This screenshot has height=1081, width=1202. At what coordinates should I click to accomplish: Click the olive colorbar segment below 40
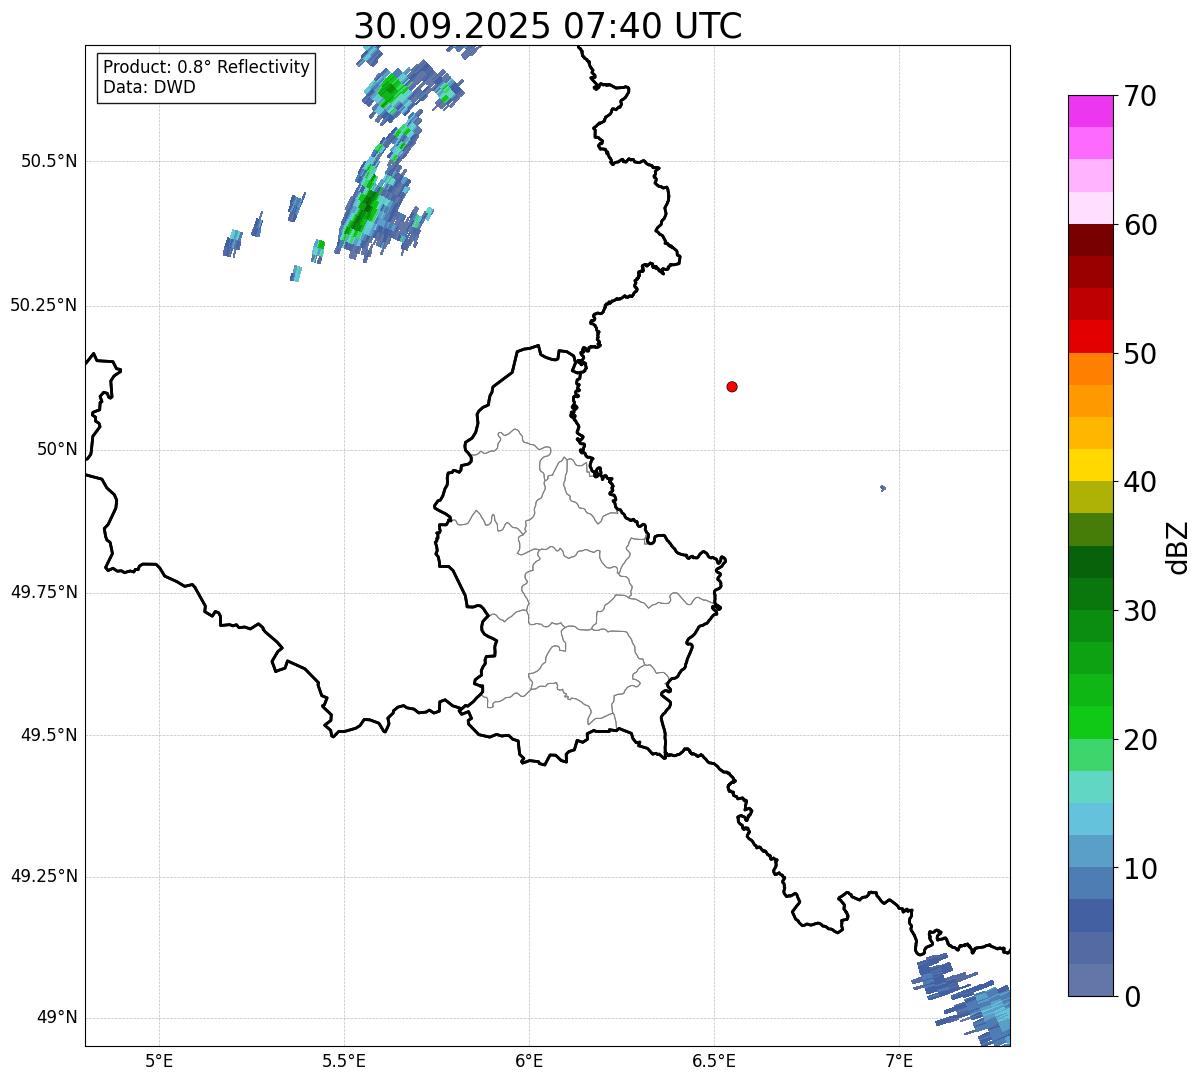tap(1090, 497)
